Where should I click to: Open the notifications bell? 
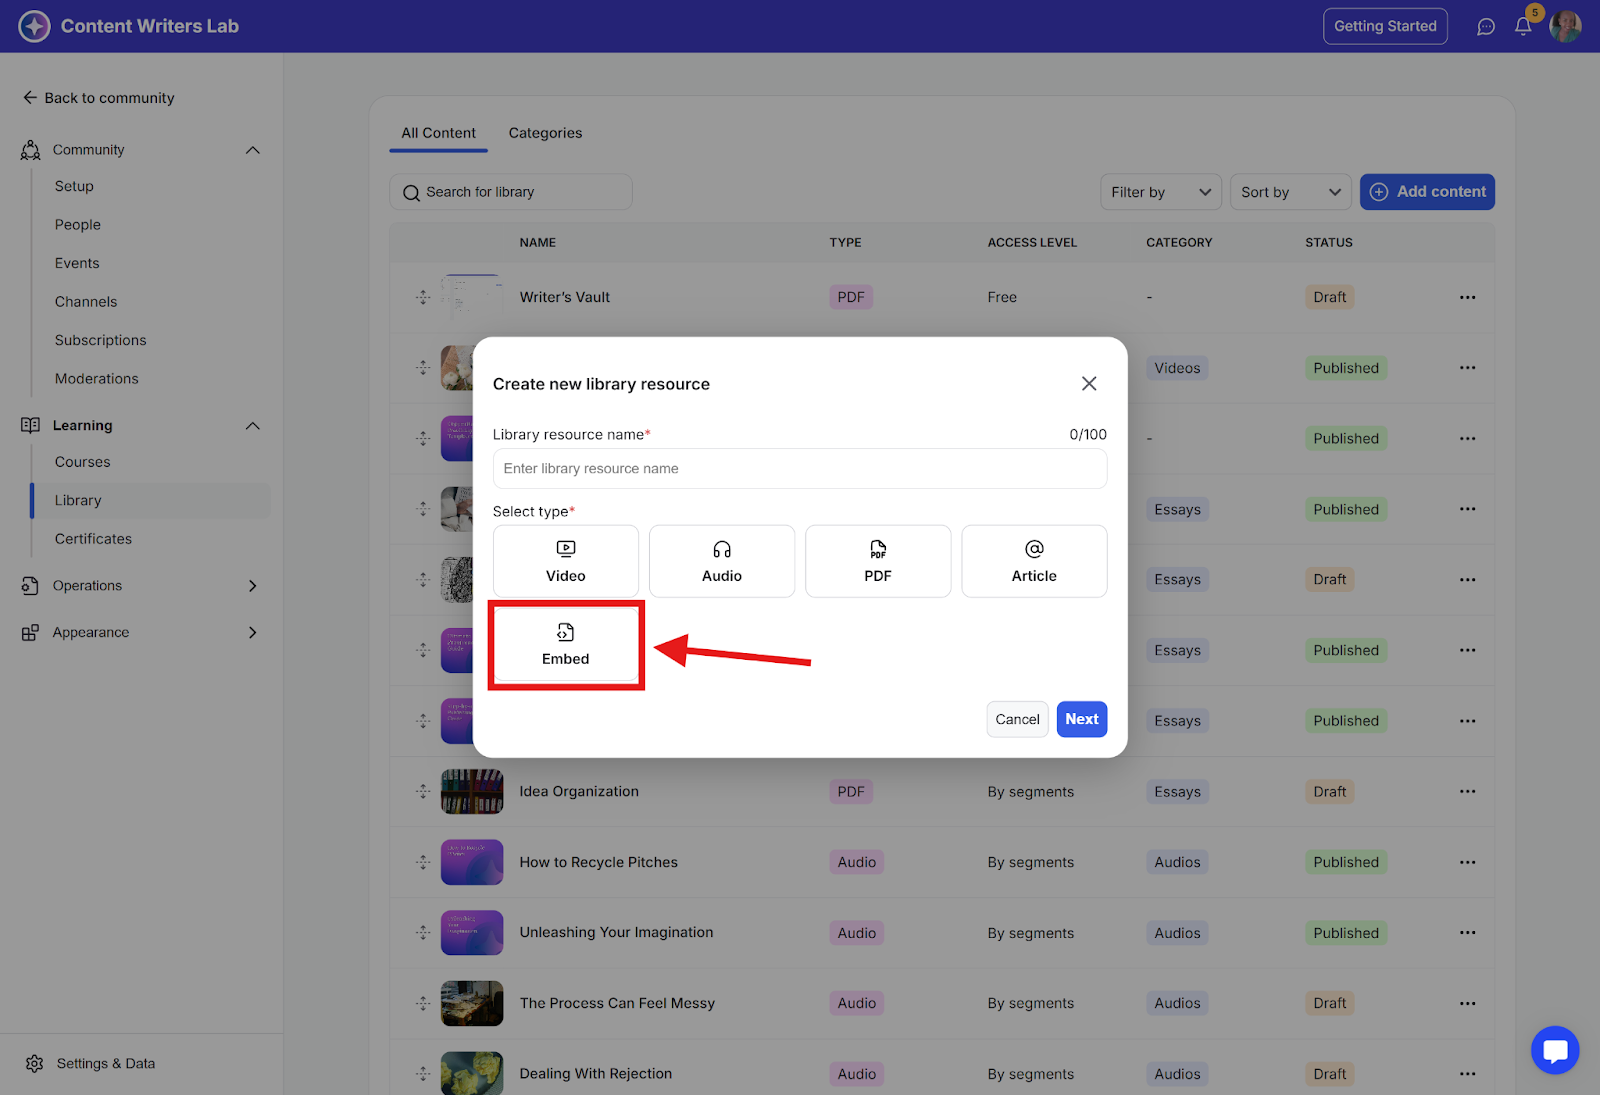pos(1523,27)
